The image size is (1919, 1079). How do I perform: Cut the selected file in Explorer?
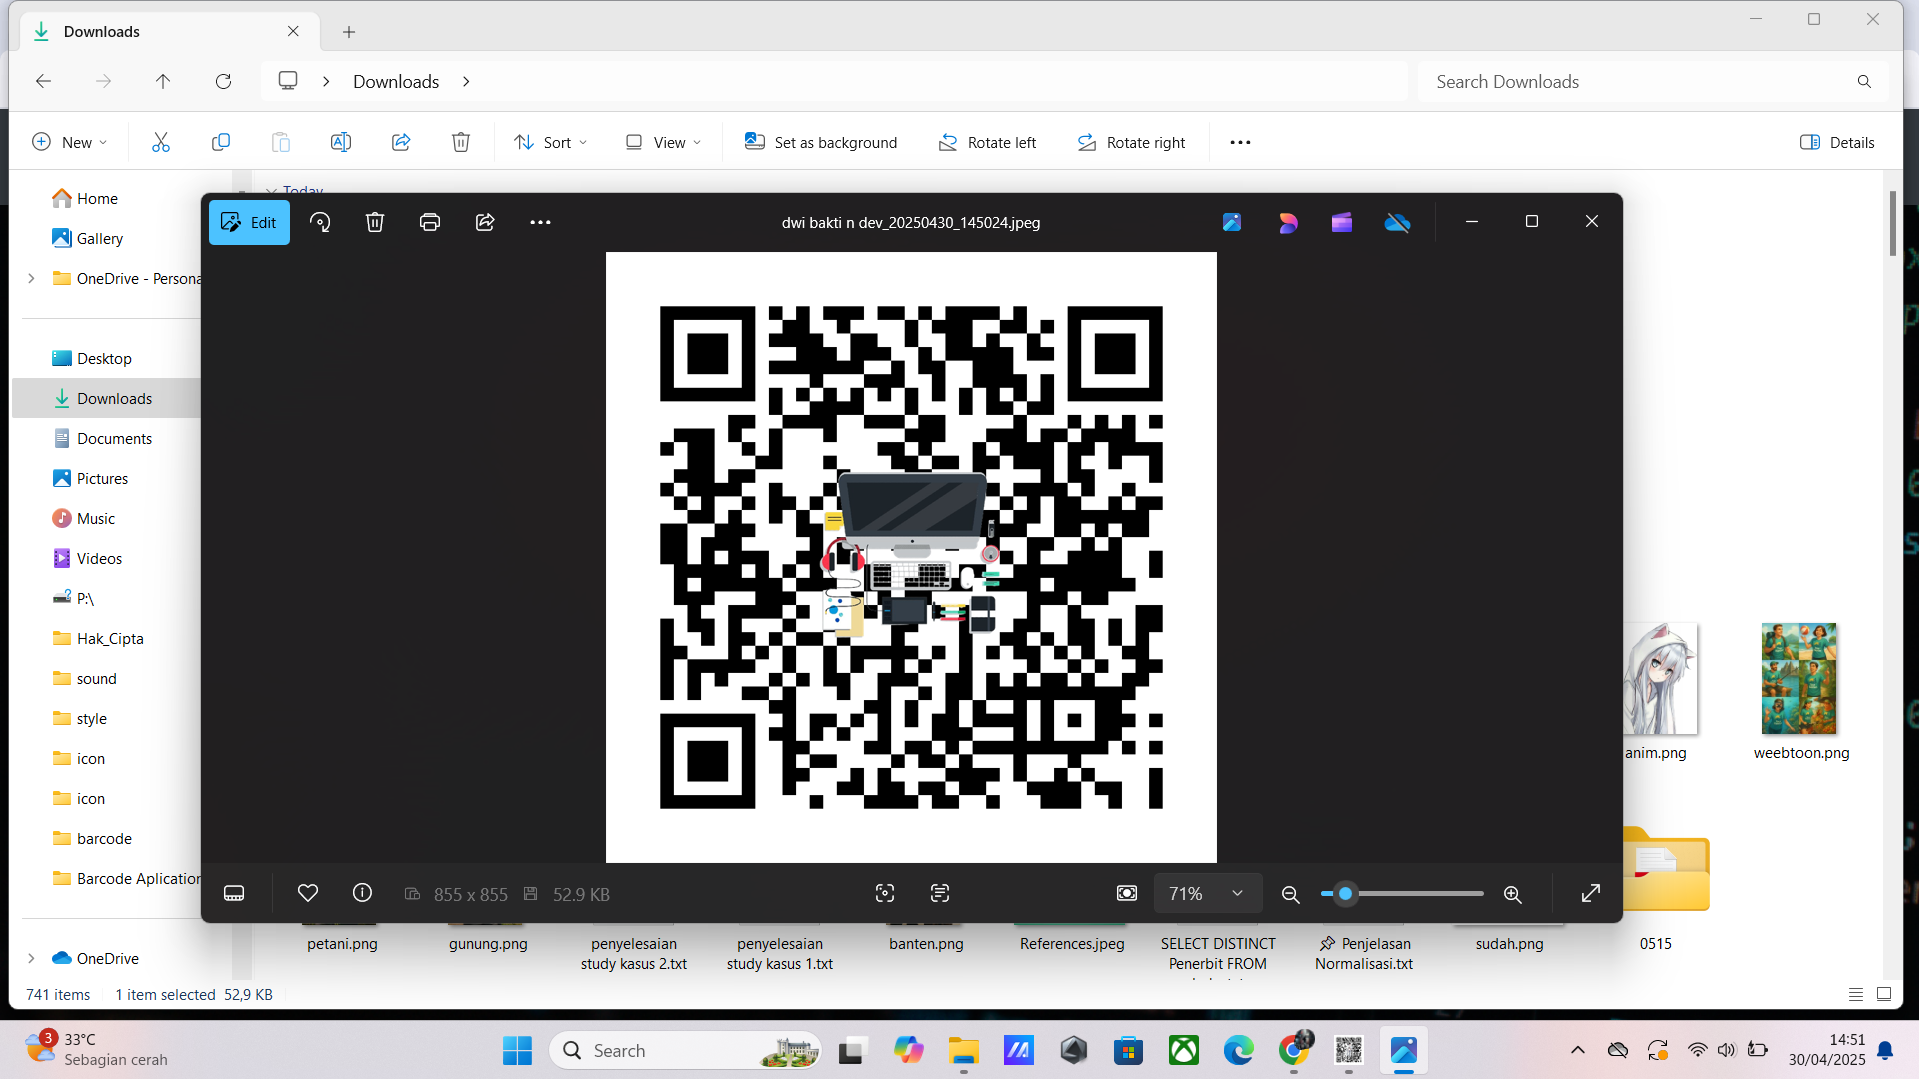(x=161, y=142)
